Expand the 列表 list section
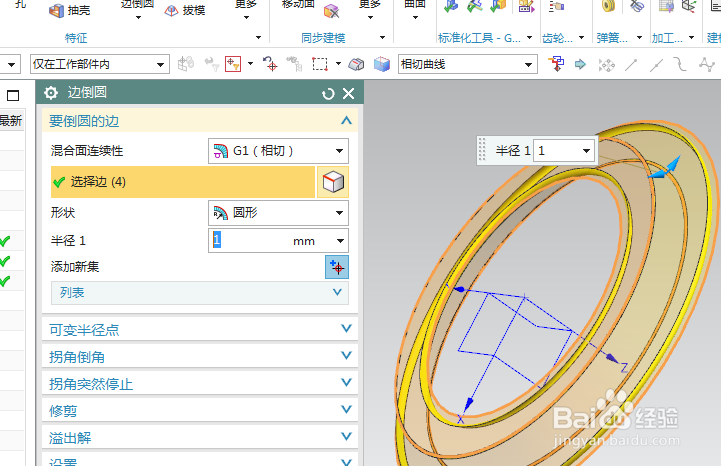721x466 pixels. [337, 293]
